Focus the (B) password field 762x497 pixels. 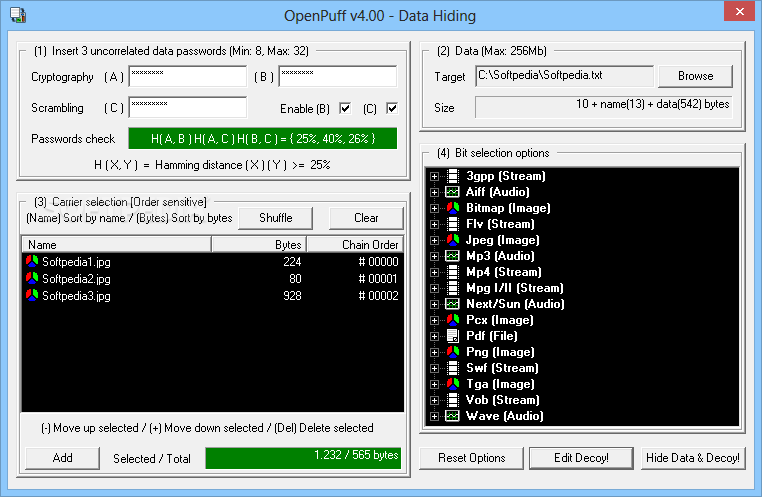[x=338, y=76]
